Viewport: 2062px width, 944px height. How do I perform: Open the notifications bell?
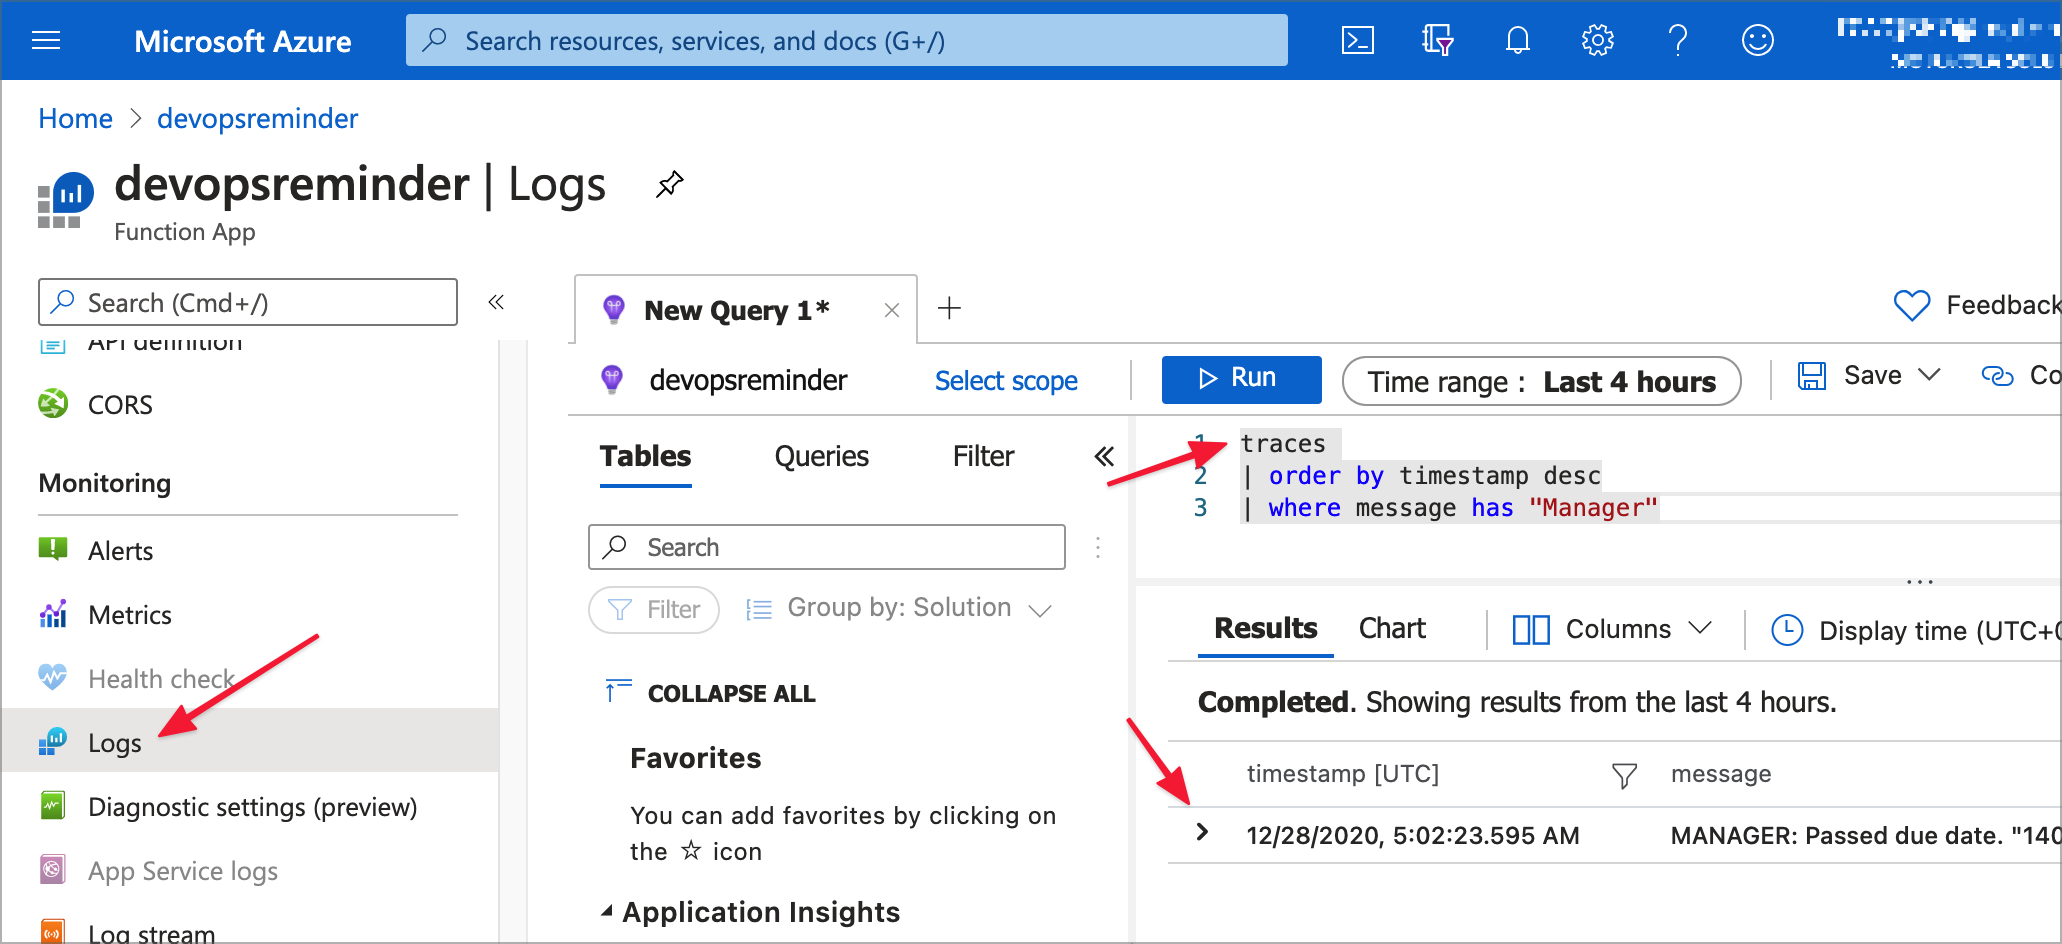pyautogui.click(x=1518, y=40)
